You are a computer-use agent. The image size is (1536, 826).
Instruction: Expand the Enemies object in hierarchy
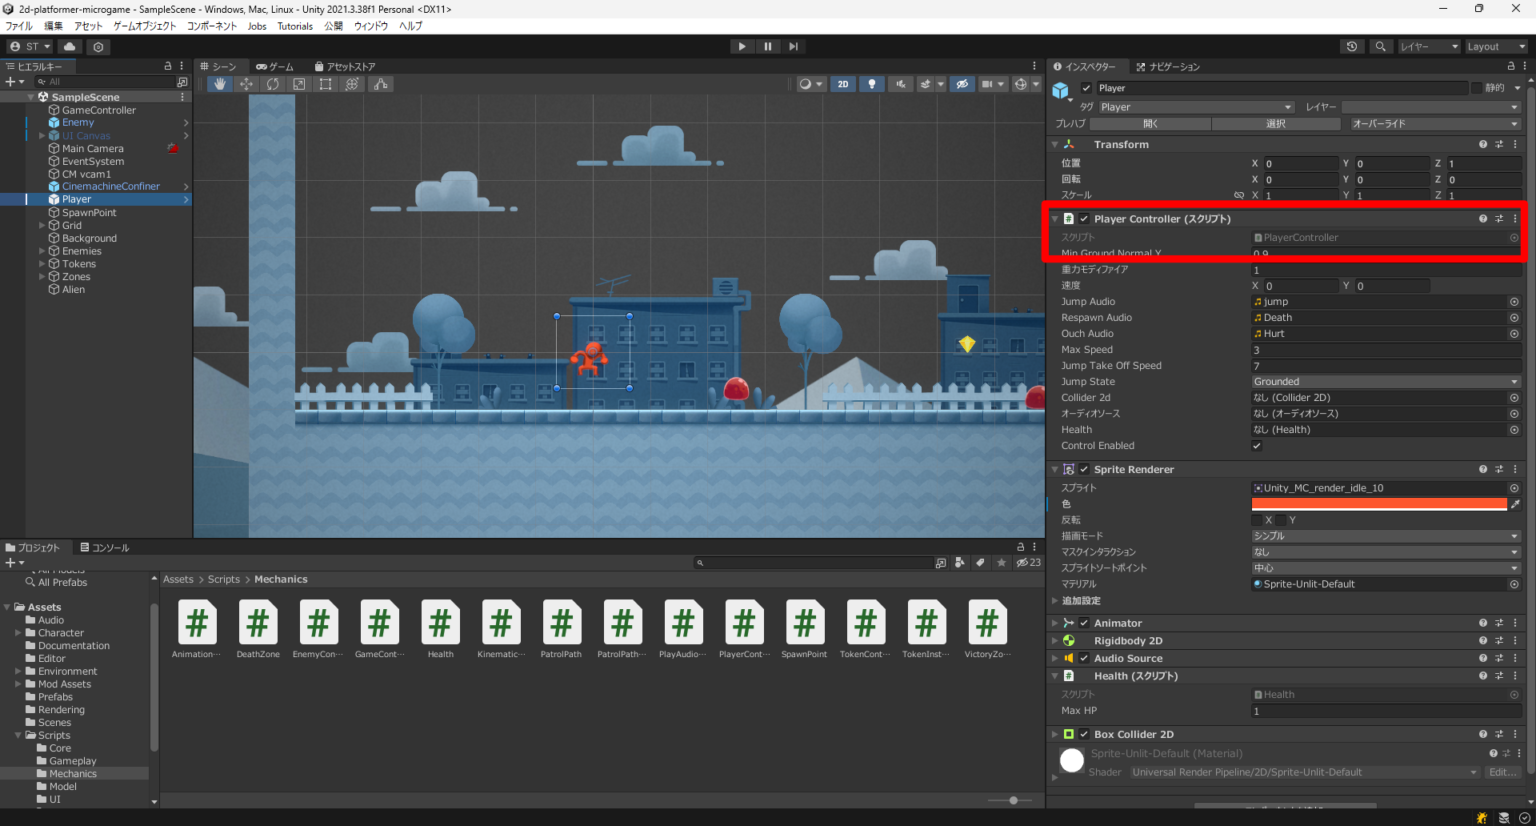pyautogui.click(x=42, y=251)
